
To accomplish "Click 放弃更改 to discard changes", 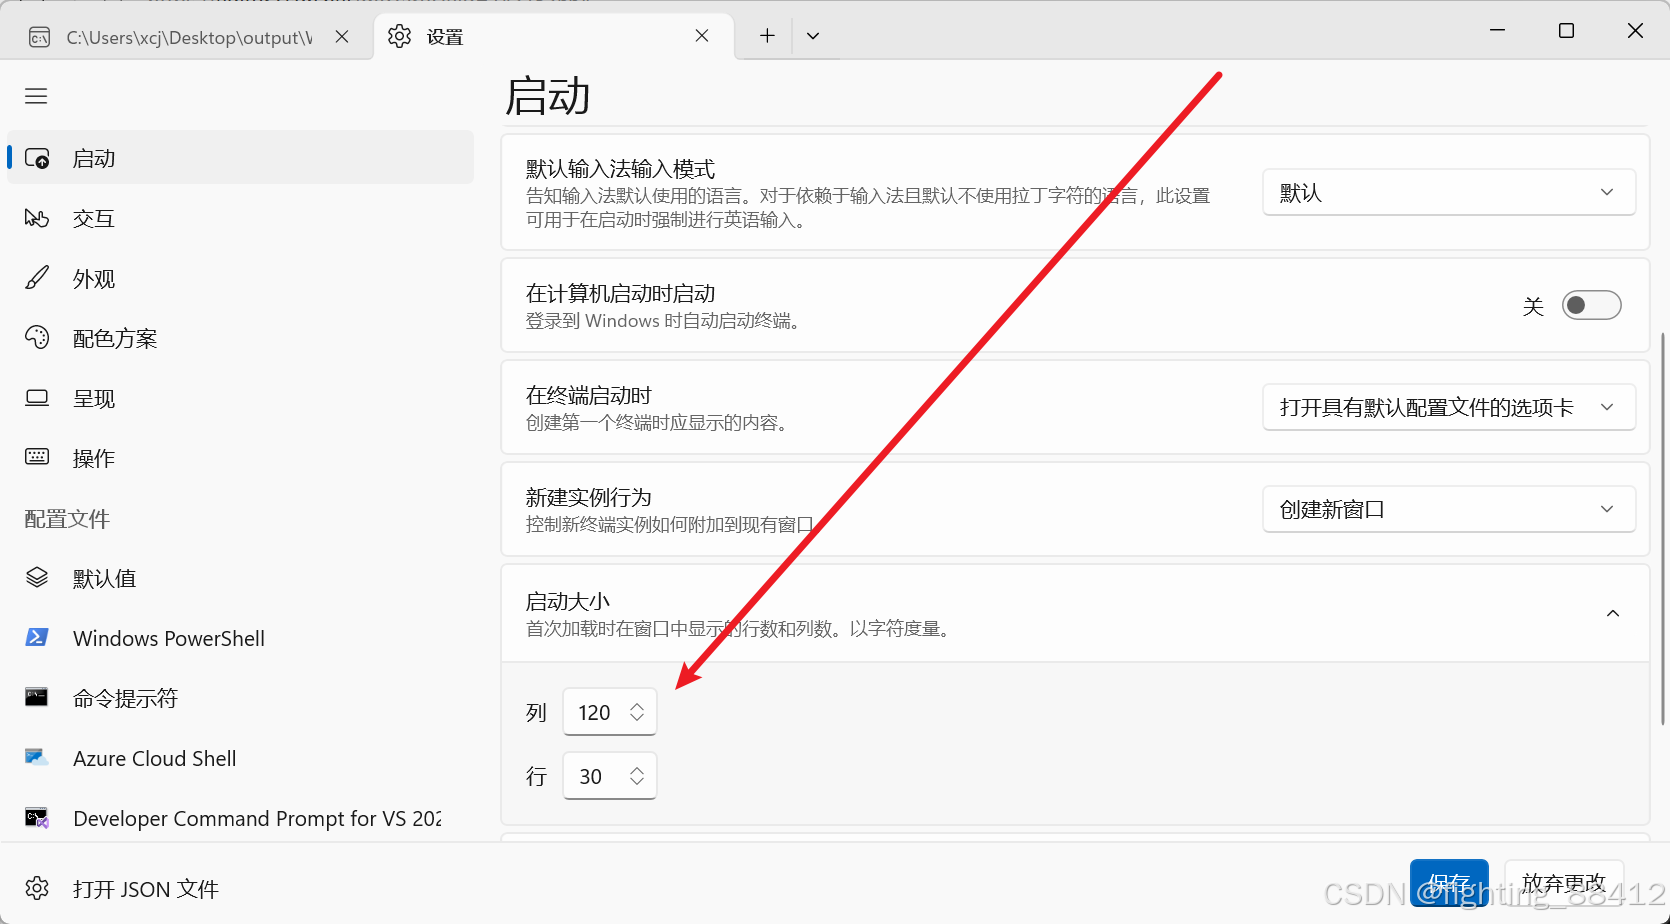I will click(1564, 883).
